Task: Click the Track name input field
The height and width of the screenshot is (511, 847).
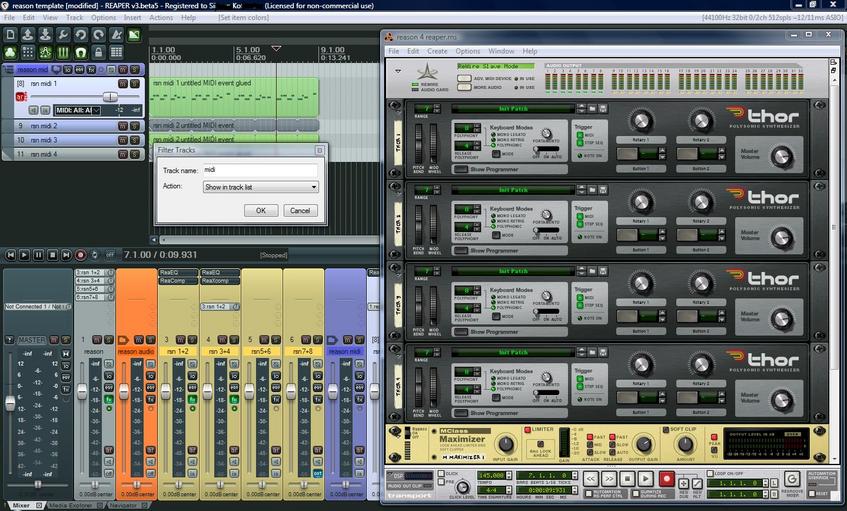Action: [260, 171]
